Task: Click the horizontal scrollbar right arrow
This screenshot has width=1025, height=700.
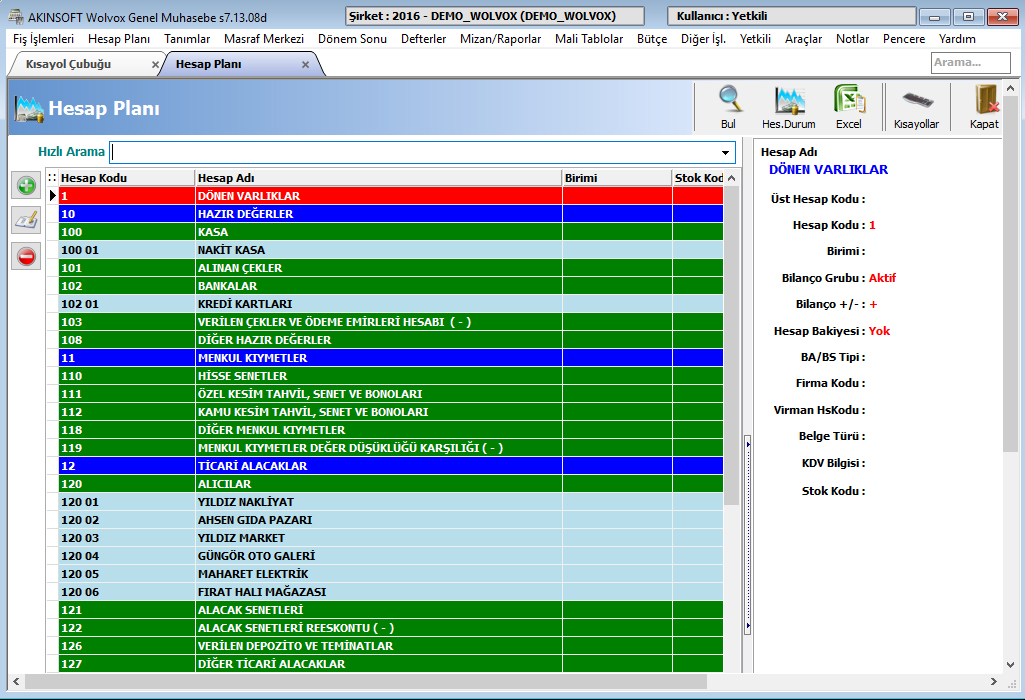Action: (994, 682)
